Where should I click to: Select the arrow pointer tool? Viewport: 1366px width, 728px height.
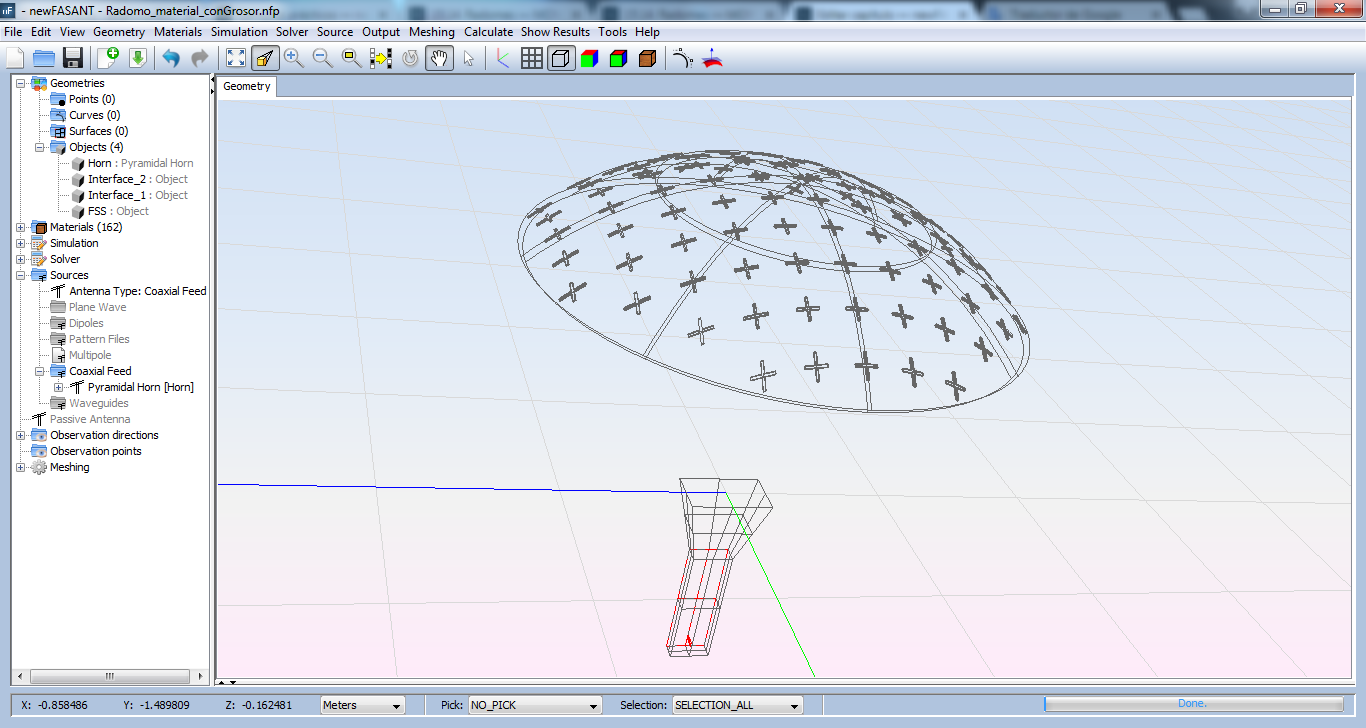(468, 58)
